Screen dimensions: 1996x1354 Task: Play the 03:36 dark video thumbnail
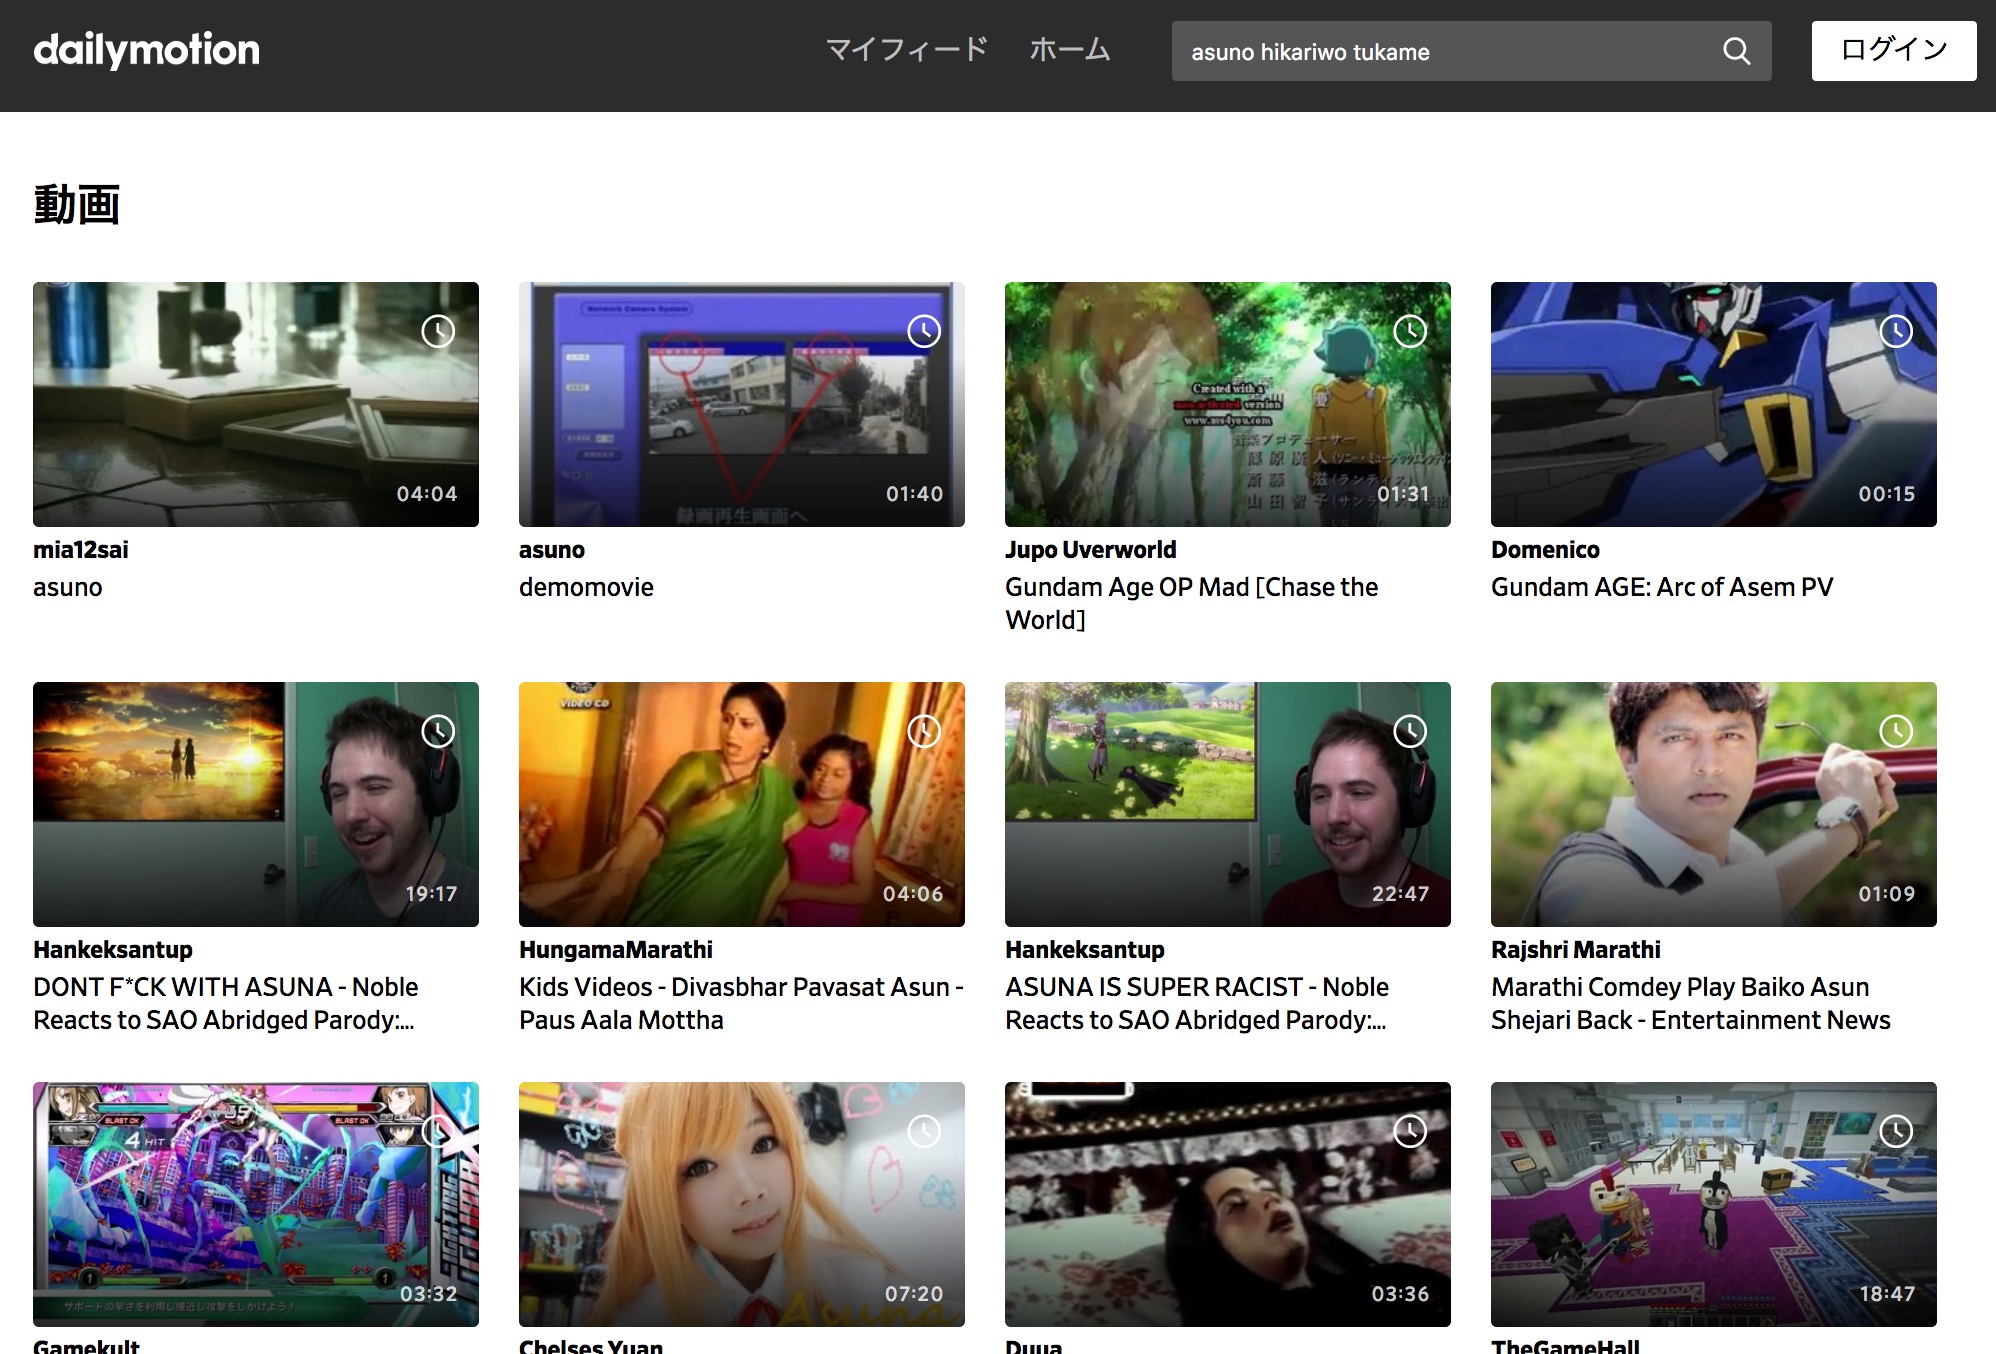(1228, 1204)
